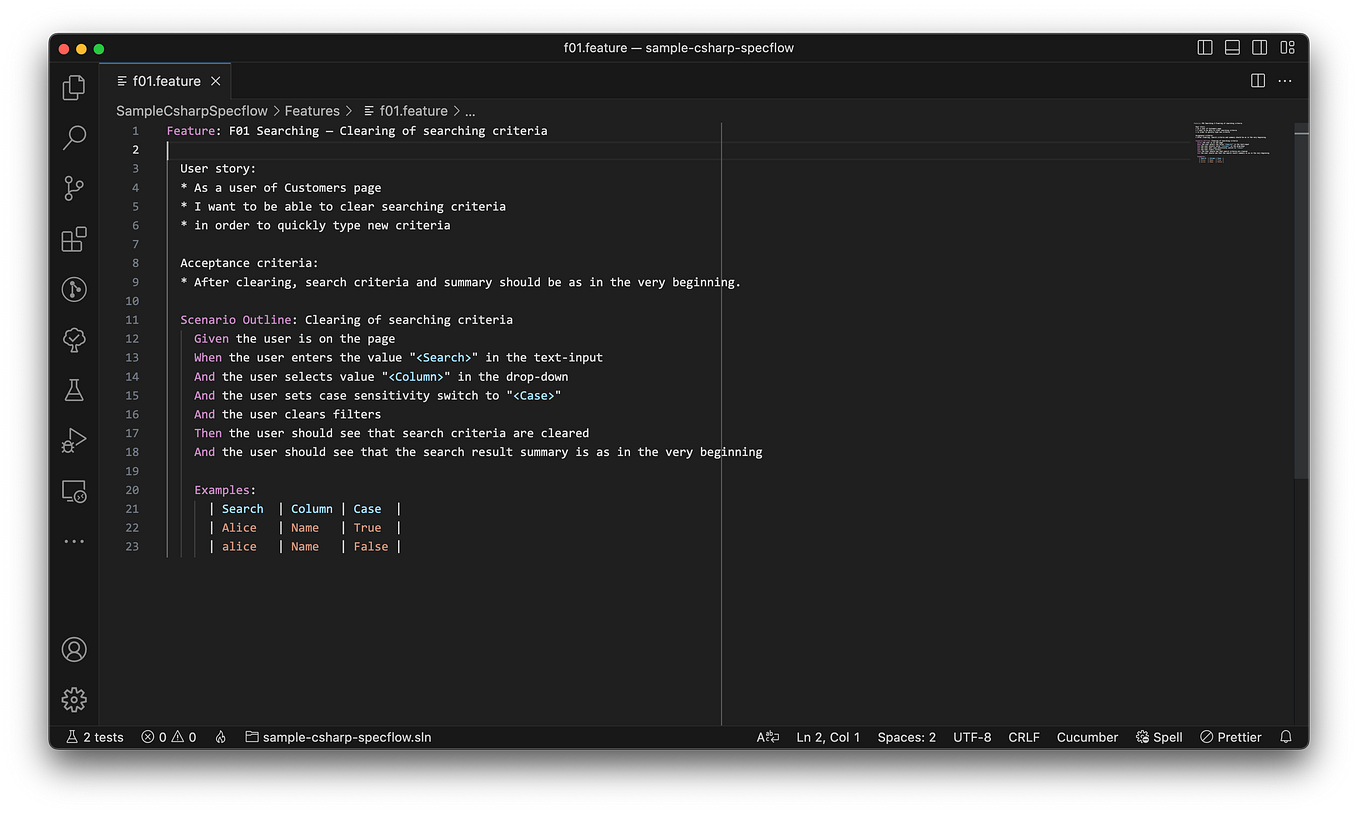Select the f01.feature editor tab
Viewport: 1358px width, 814px height.
click(x=164, y=81)
